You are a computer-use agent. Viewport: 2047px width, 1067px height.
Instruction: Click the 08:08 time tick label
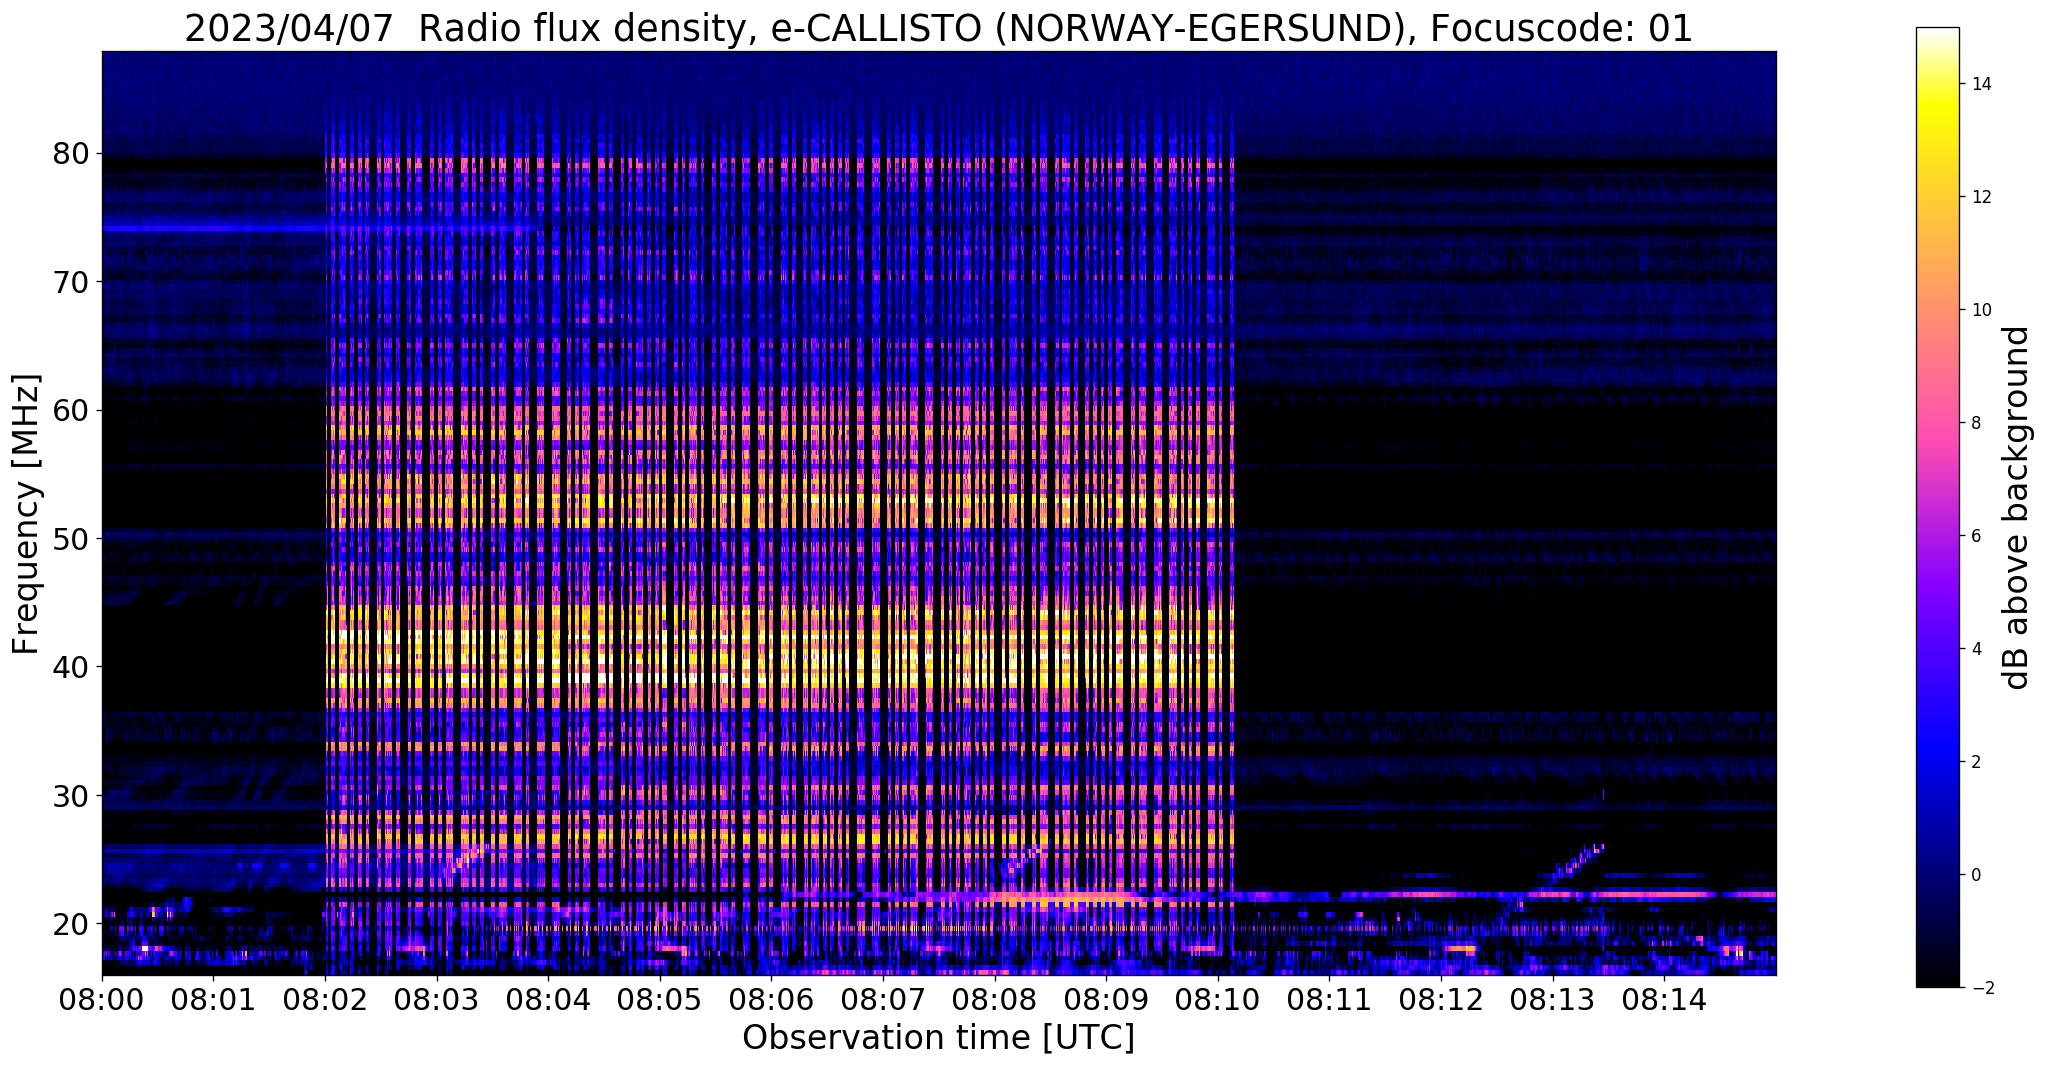995,999
